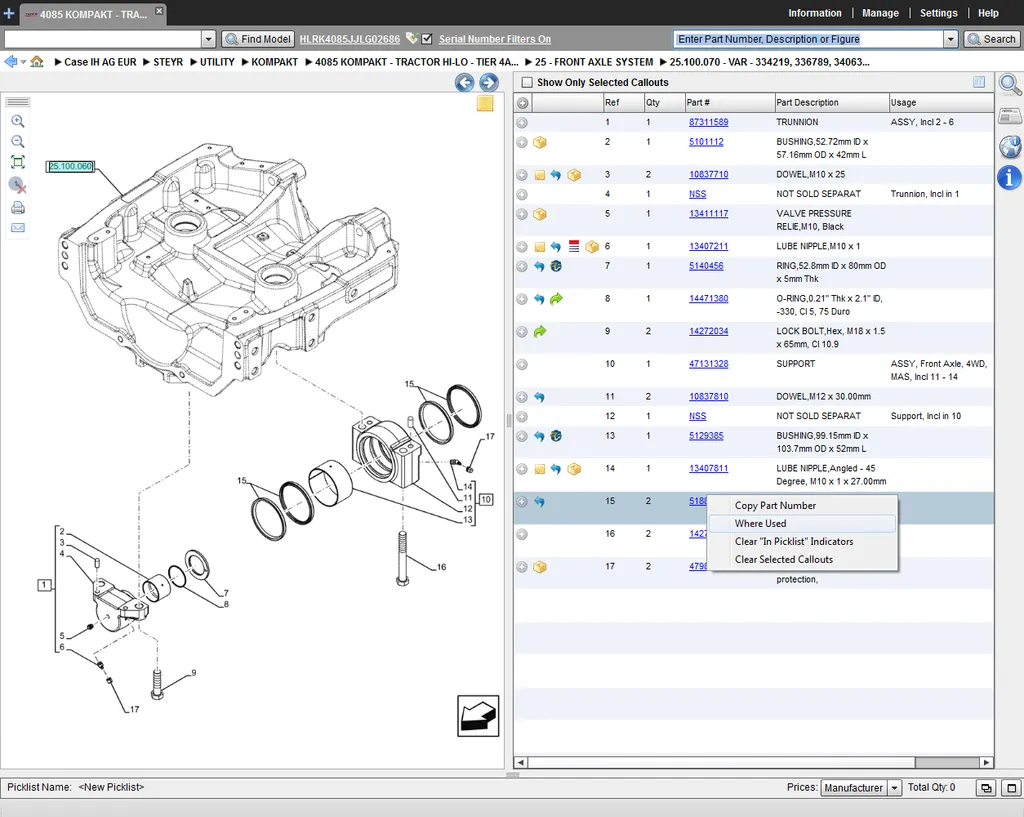Open the Prices Manufacturer dropdown
This screenshot has height=817, width=1024.
pos(895,788)
